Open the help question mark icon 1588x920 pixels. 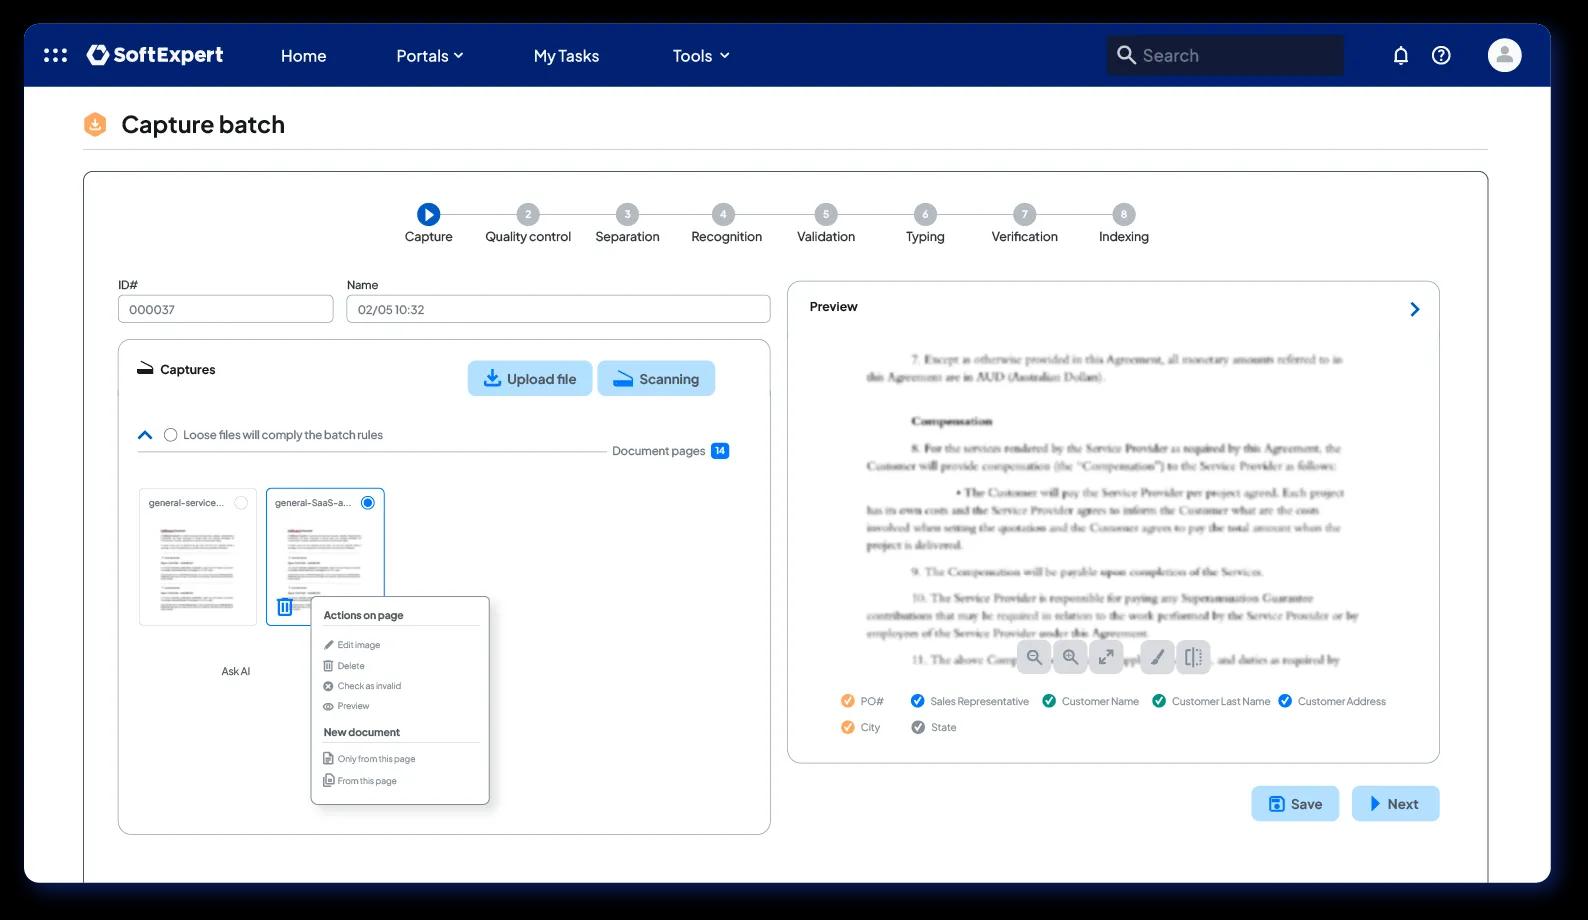pos(1441,56)
